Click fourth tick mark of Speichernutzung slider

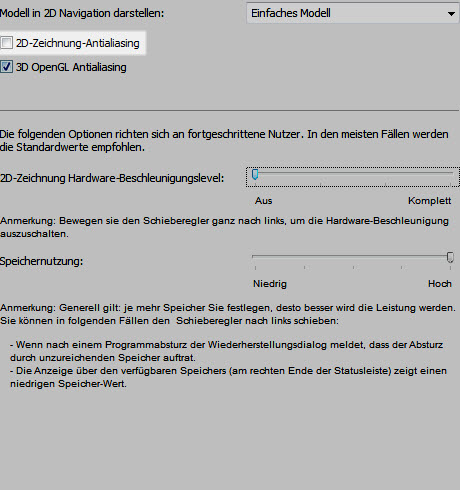tap(401, 267)
